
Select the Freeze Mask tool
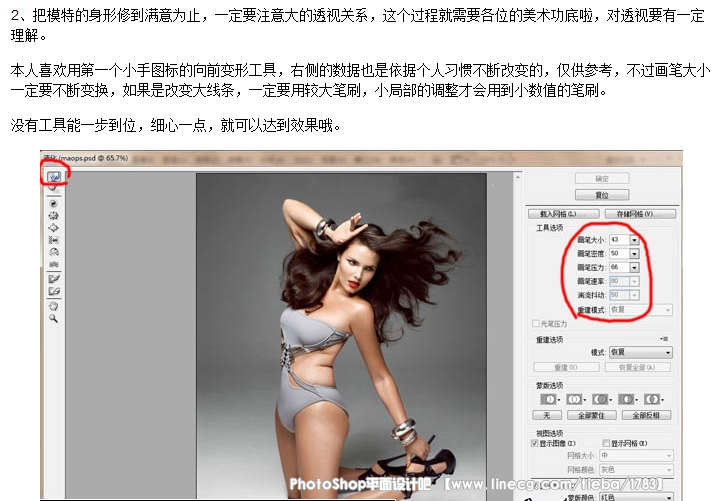pyautogui.click(x=53, y=278)
